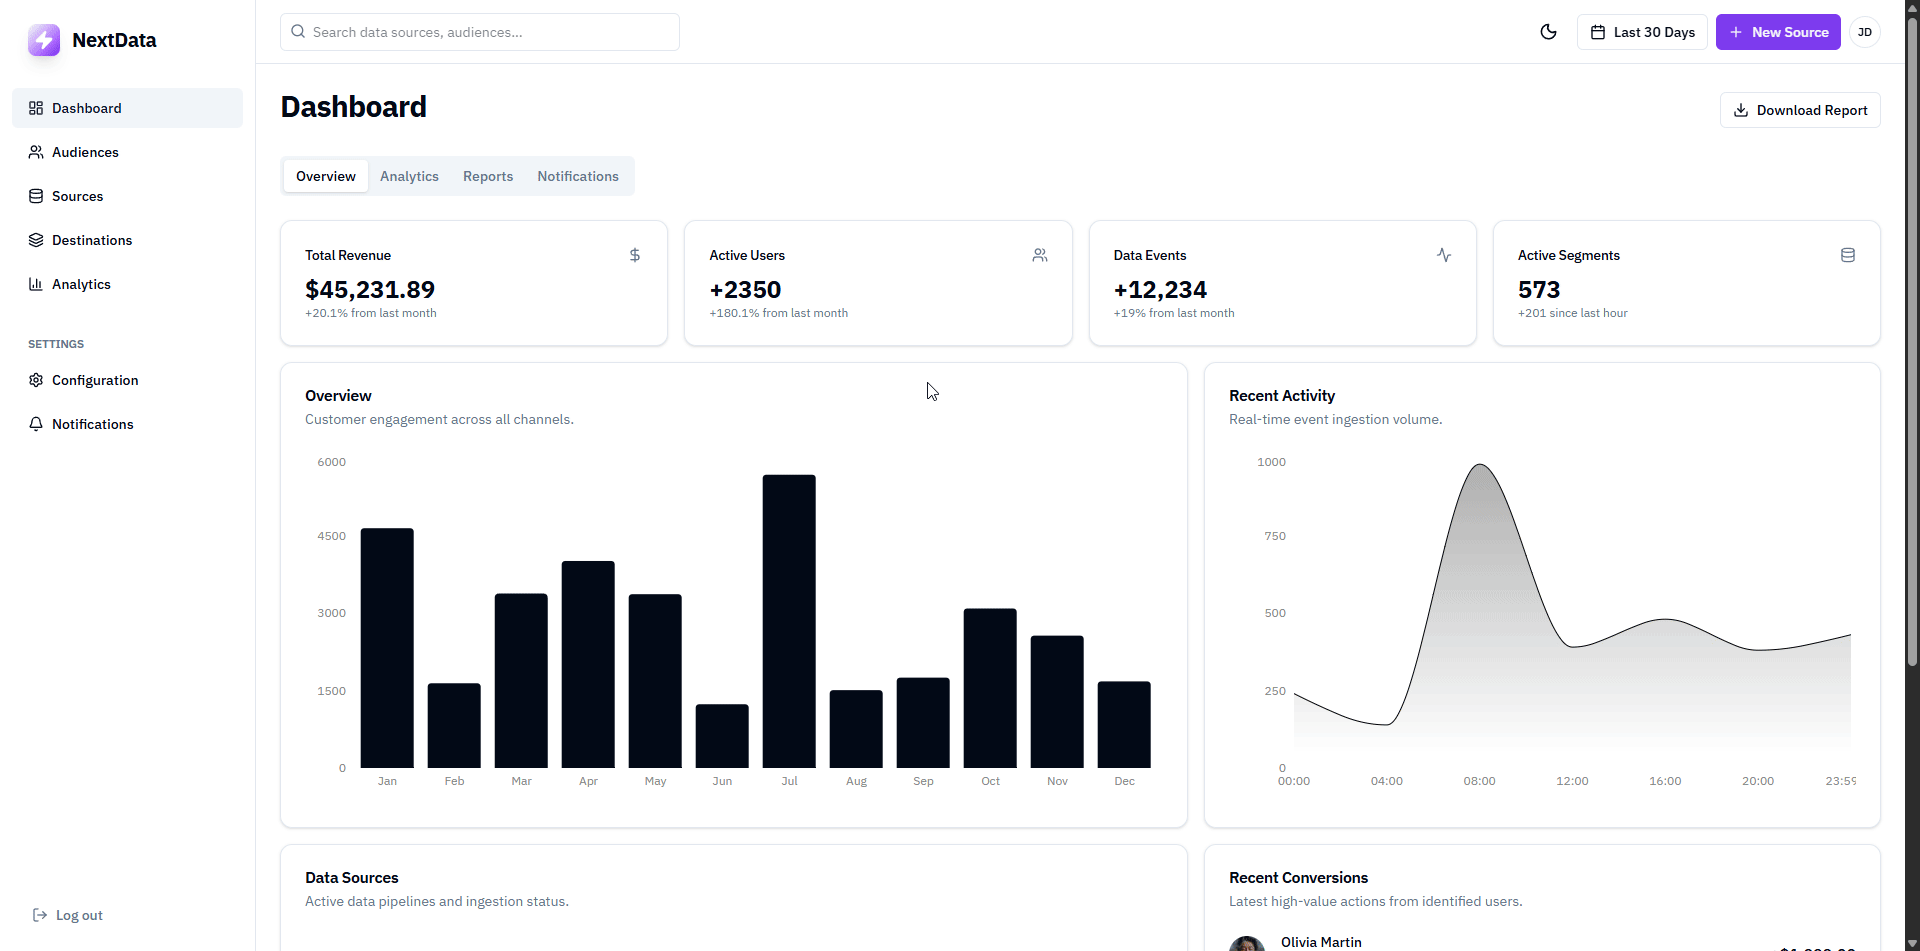Click the Destinations layers icon
The height and width of the screenshot is (951, 1920).
(x=36, y=240)
